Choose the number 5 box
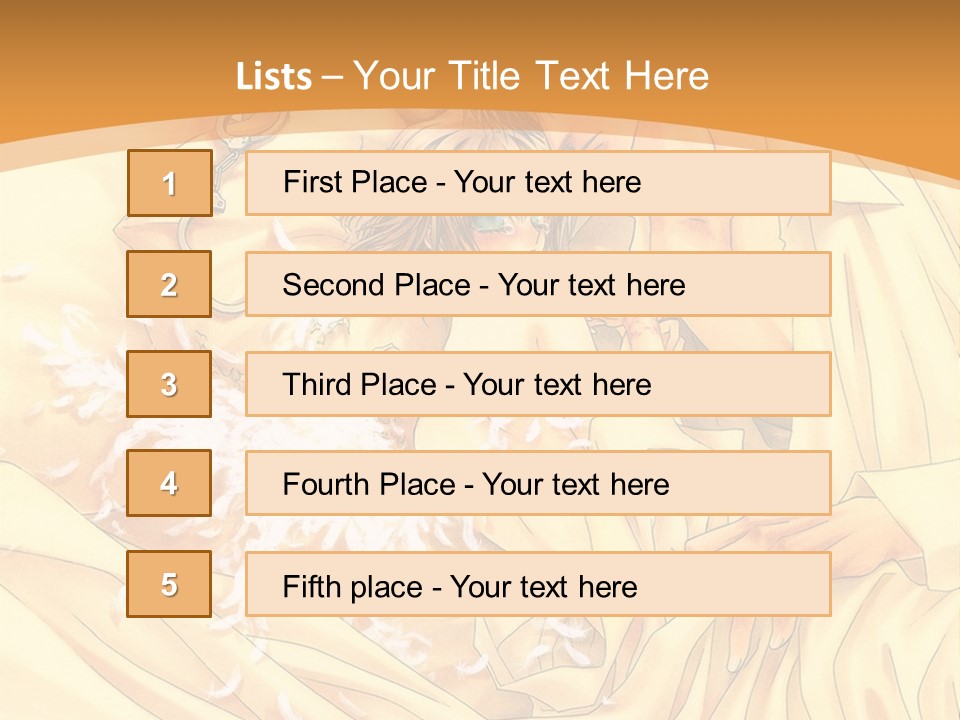960x720 pixels. tap(169, 584)
